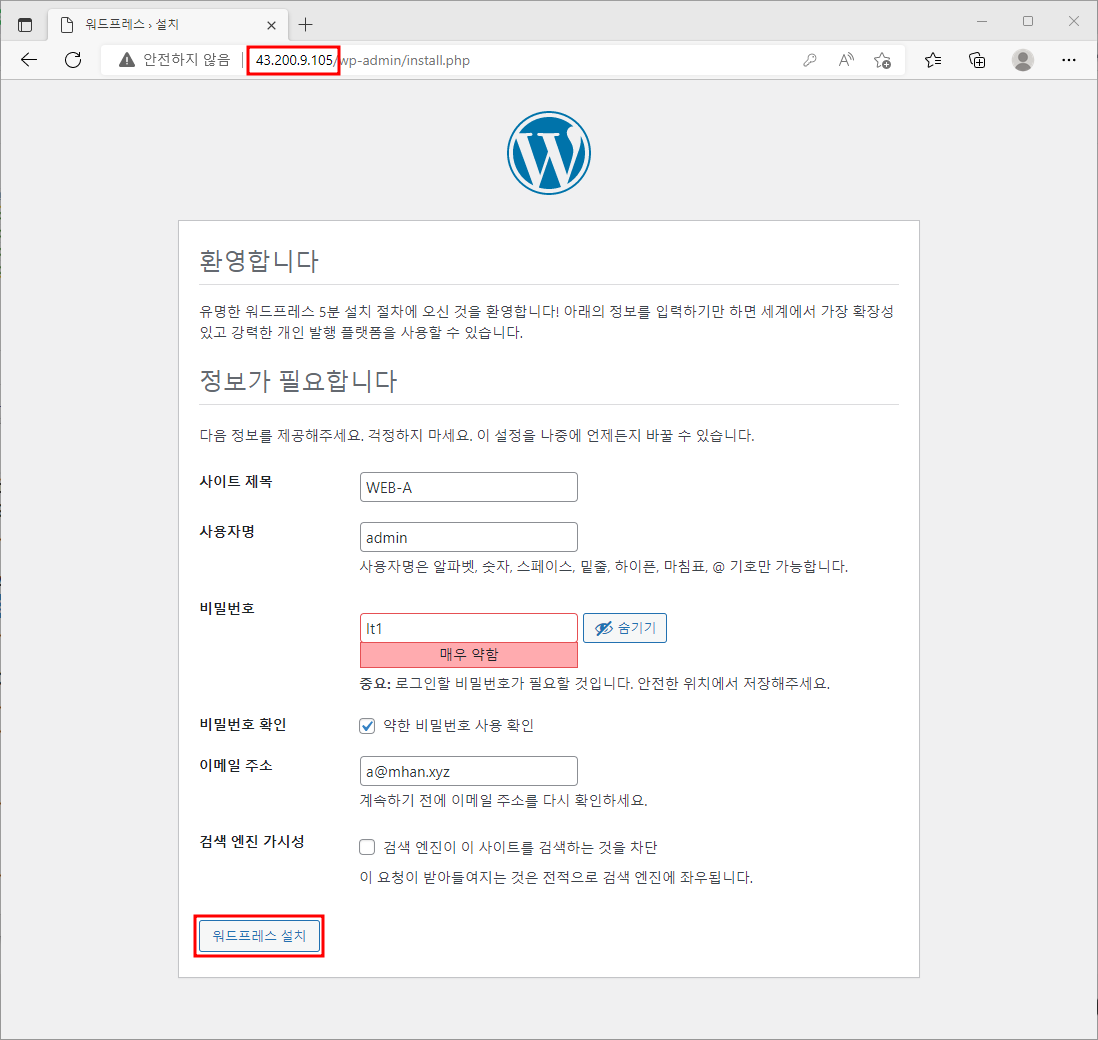This screenshot has width=1098, height=1040.
Task: Open the Favorites list icon
Action: pyautogui.click(x=933, y=60)
